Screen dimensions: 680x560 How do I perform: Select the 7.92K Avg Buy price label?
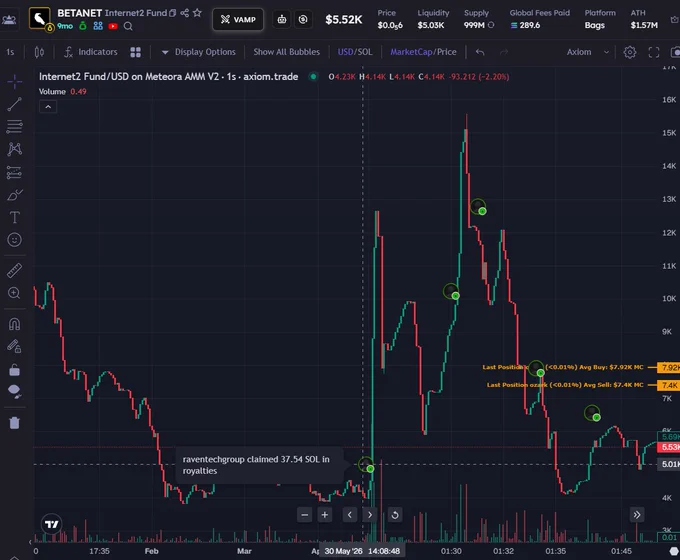click(669, 367)
